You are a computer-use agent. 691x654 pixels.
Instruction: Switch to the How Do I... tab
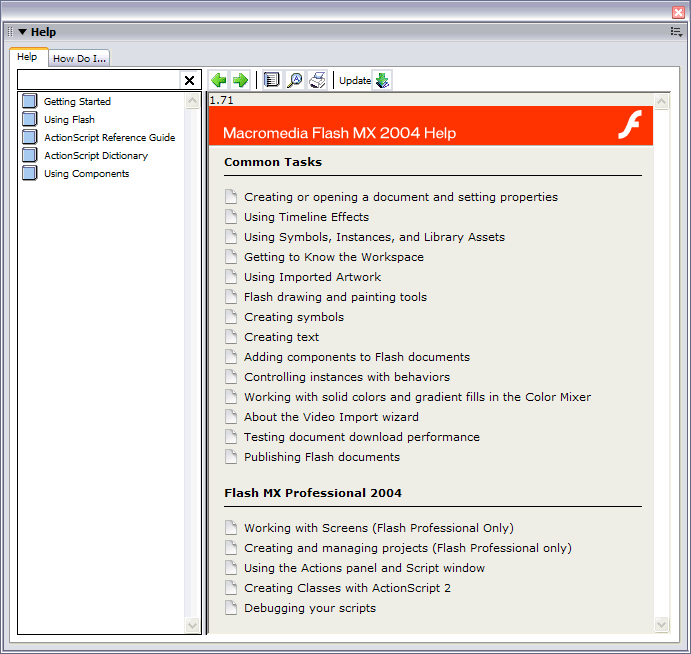79,58
